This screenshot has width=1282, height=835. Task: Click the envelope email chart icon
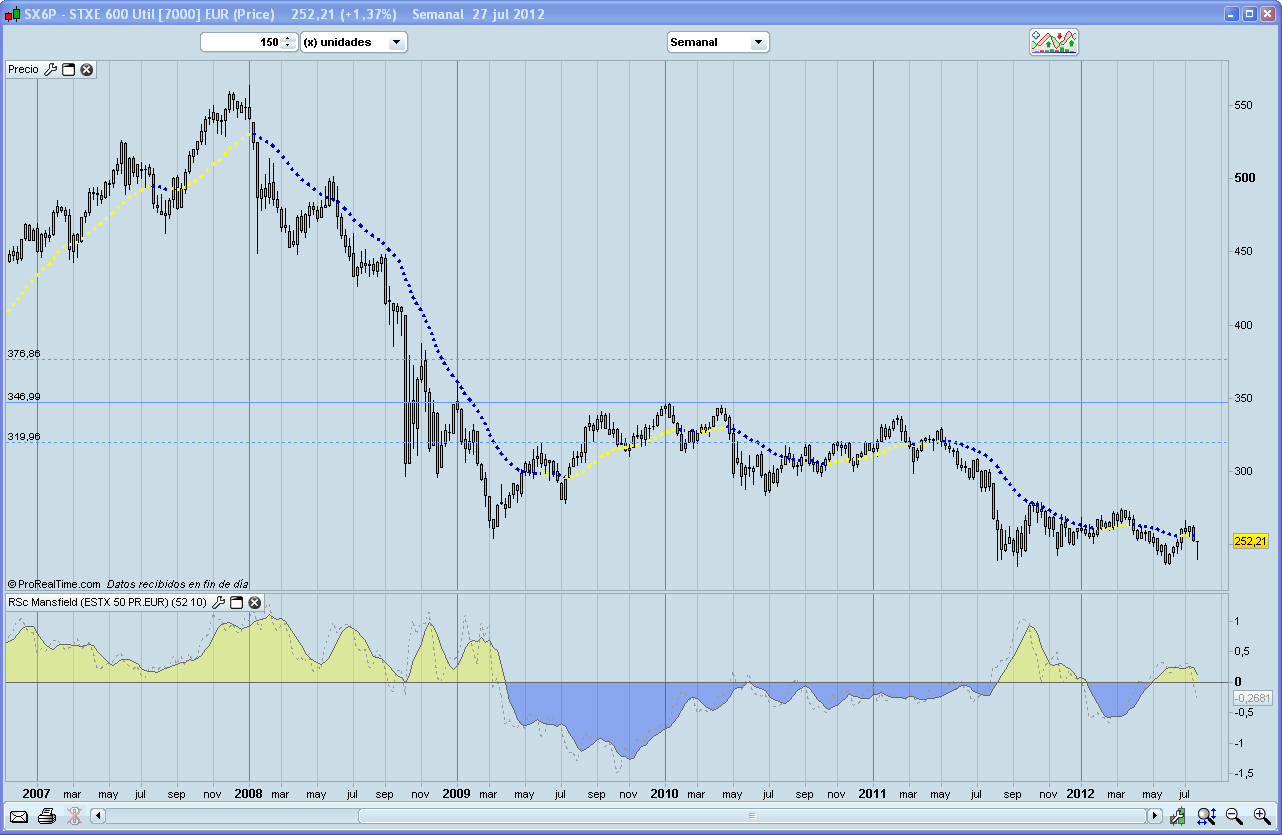(x=19, y=816)
